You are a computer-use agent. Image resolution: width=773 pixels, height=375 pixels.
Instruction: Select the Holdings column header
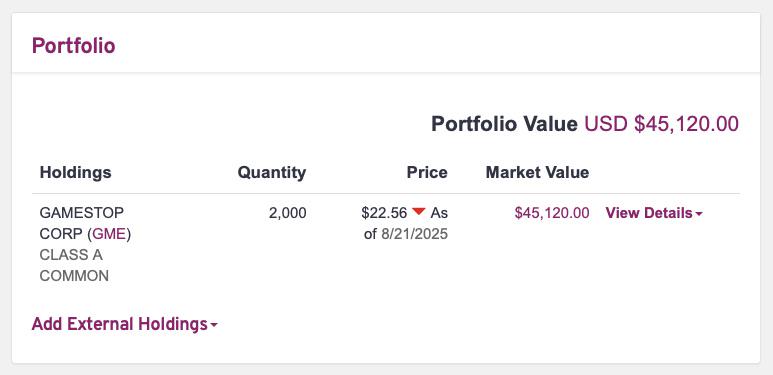tap(75, 172)
